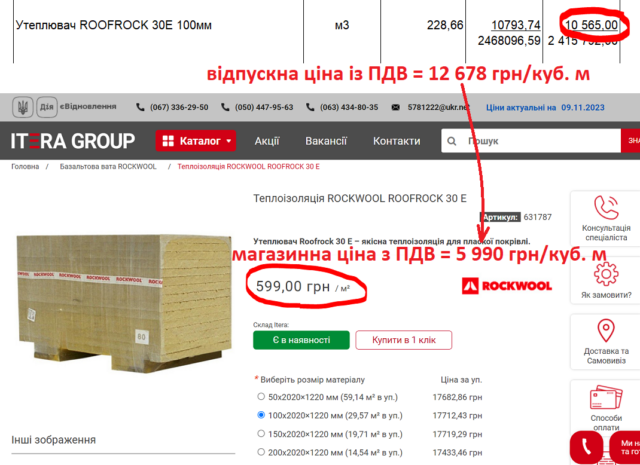The image size is (640, 465).
Task: Click the Базальтова вата ROCKWOOL breadcrumb
Action: pos(108,167)
